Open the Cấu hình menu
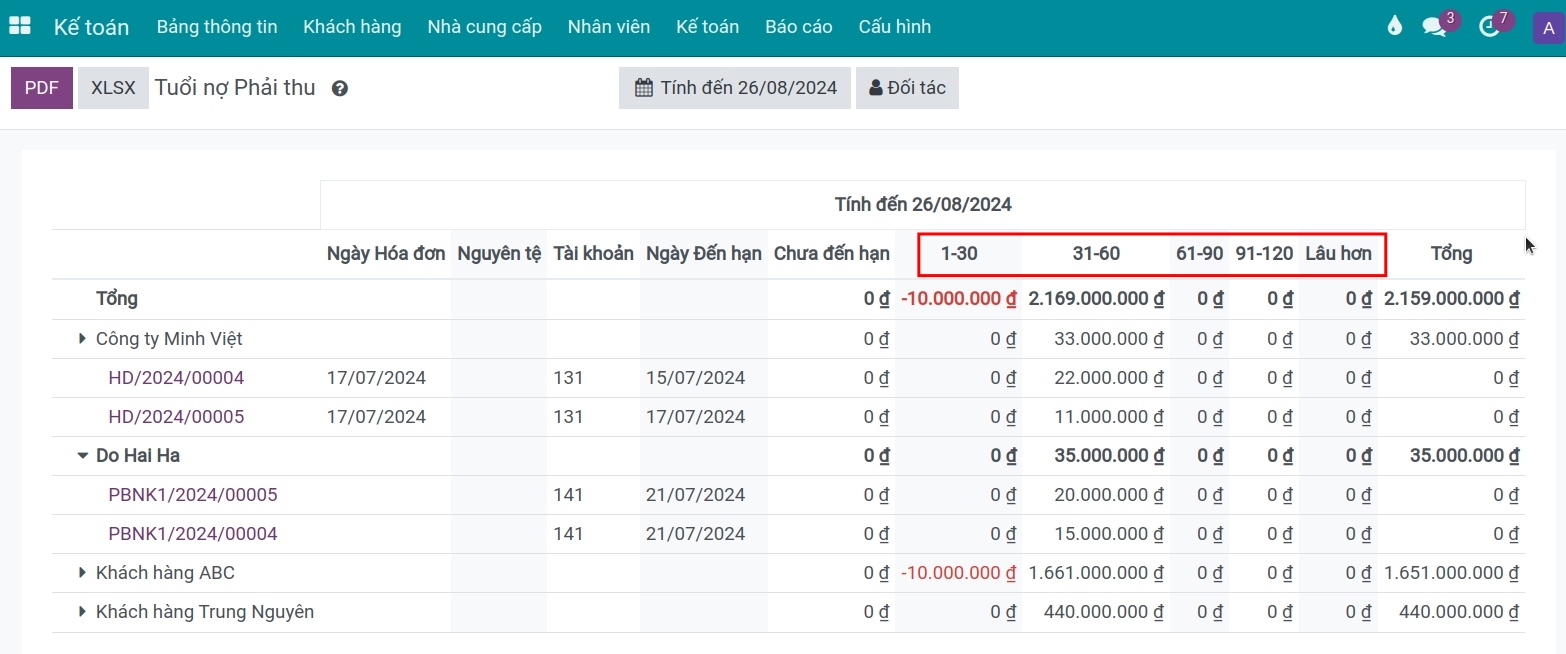 pyautogui.click(x=895, y=27)
